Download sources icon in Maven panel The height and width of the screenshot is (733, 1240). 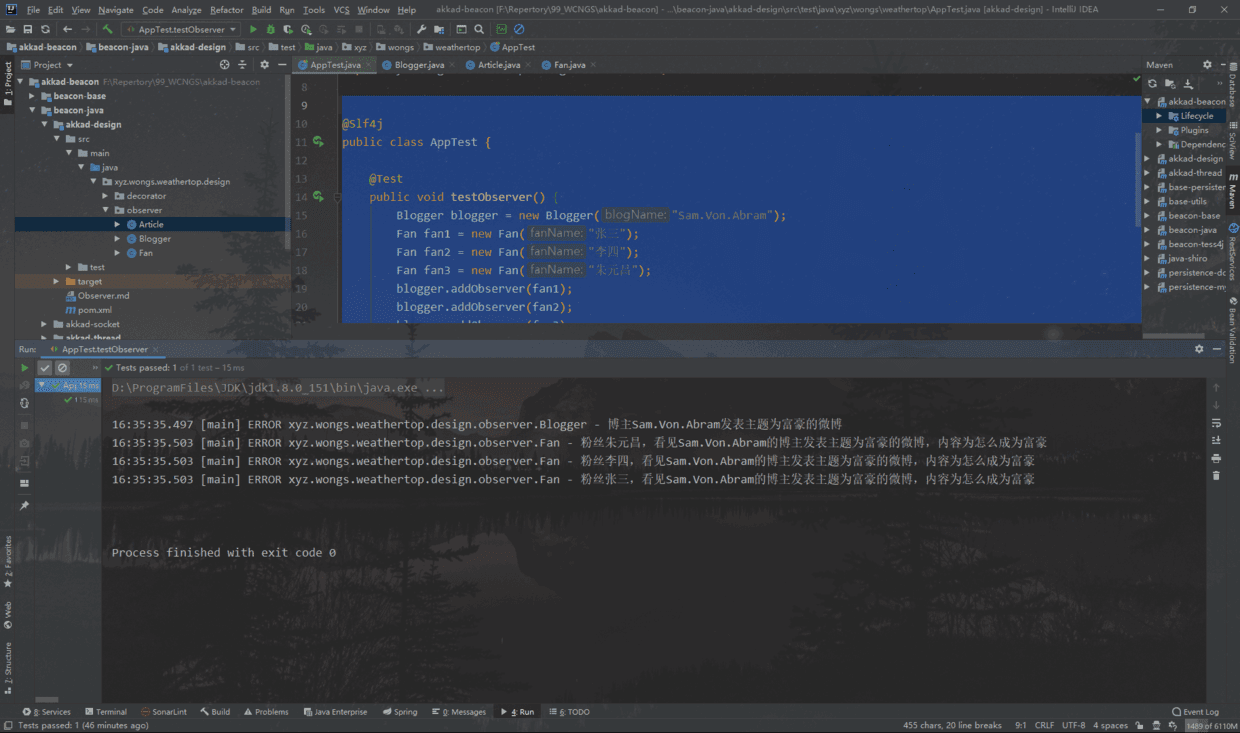[x=1188, y=84]
